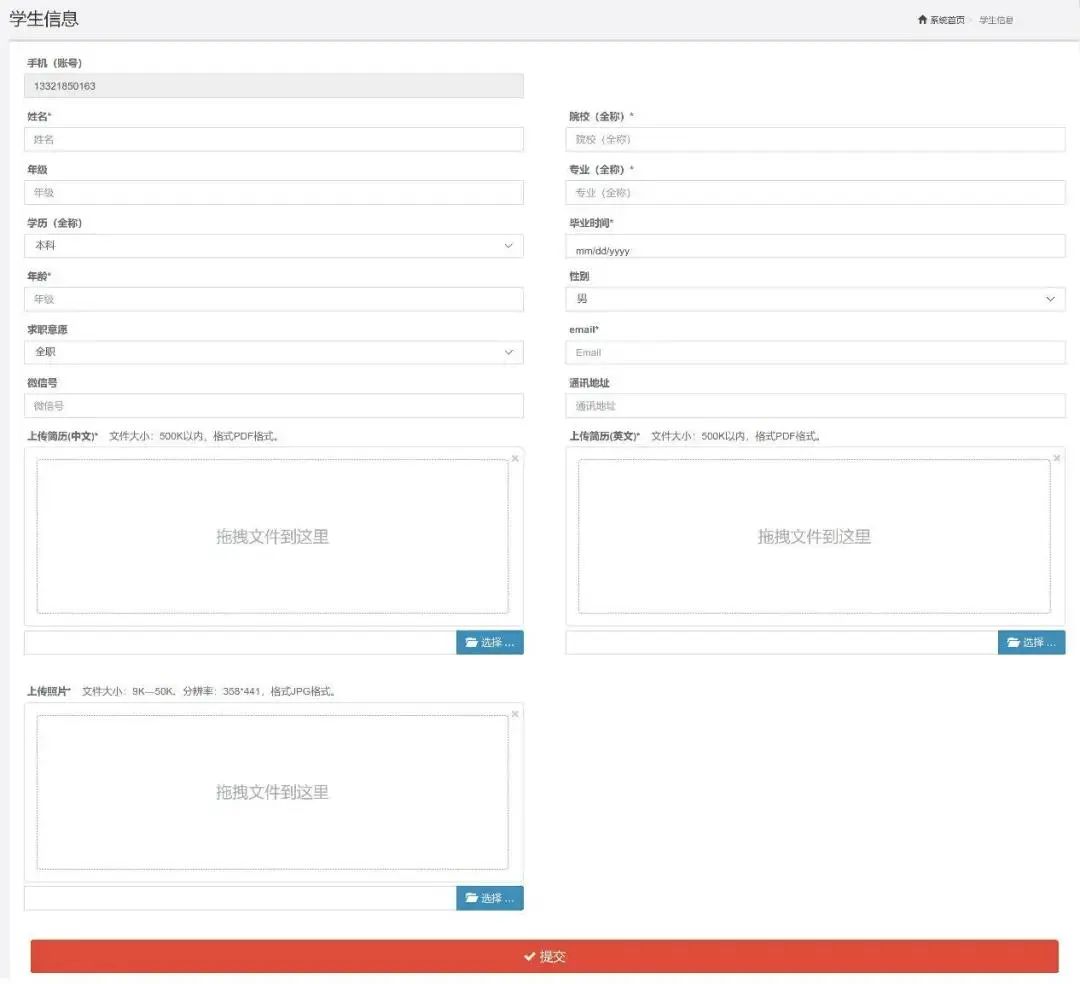The width and height of the screenshot is (1080, 984).
Task: Click the email input field
Action: (x=815, y=352)
